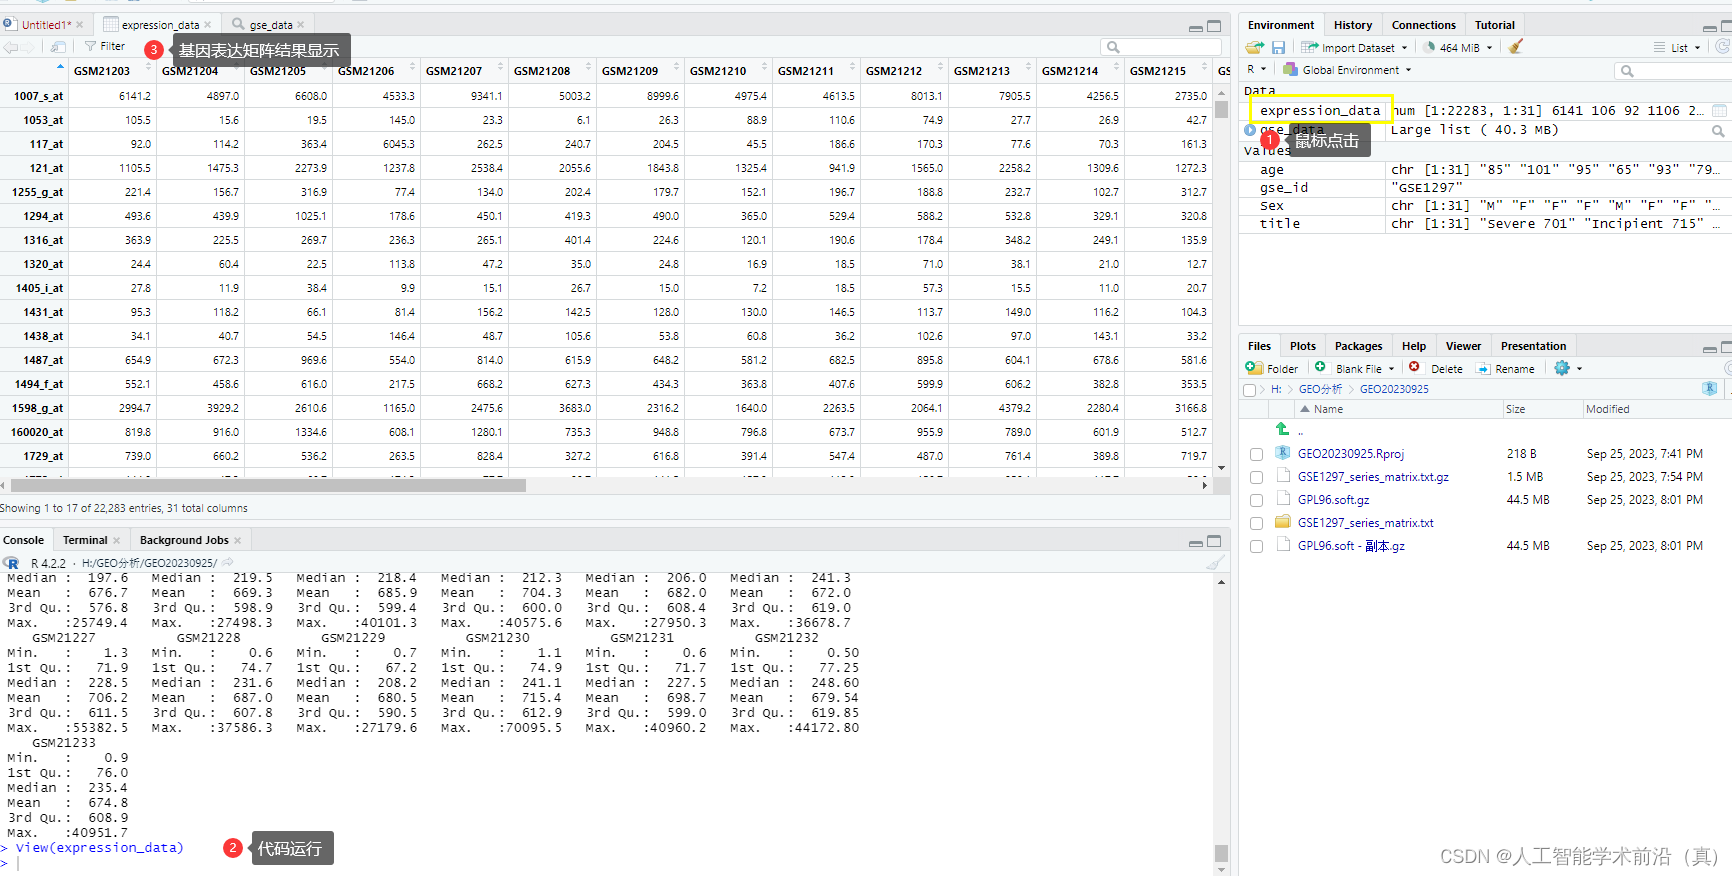The height and width of the screenshot is (876, 1732).
Task: Close the Terminal tab
Action: coord(116,541)
